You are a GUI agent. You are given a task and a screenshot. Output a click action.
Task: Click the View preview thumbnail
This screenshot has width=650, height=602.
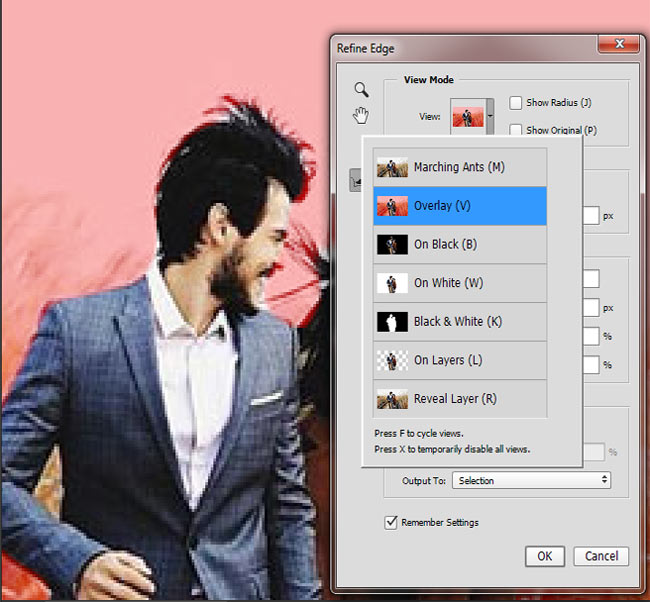coord(467,116)
